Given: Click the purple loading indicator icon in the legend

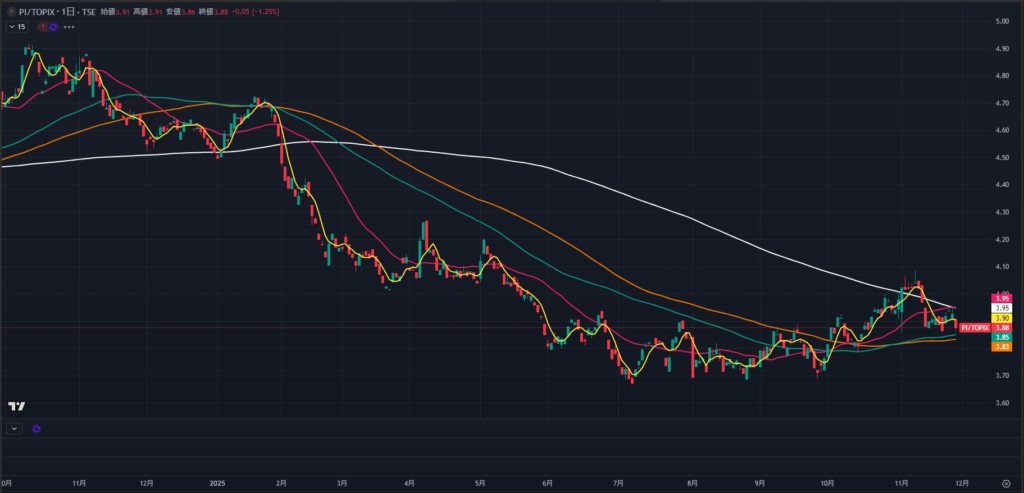Looking at the screenshot, I should pos(53,26).
